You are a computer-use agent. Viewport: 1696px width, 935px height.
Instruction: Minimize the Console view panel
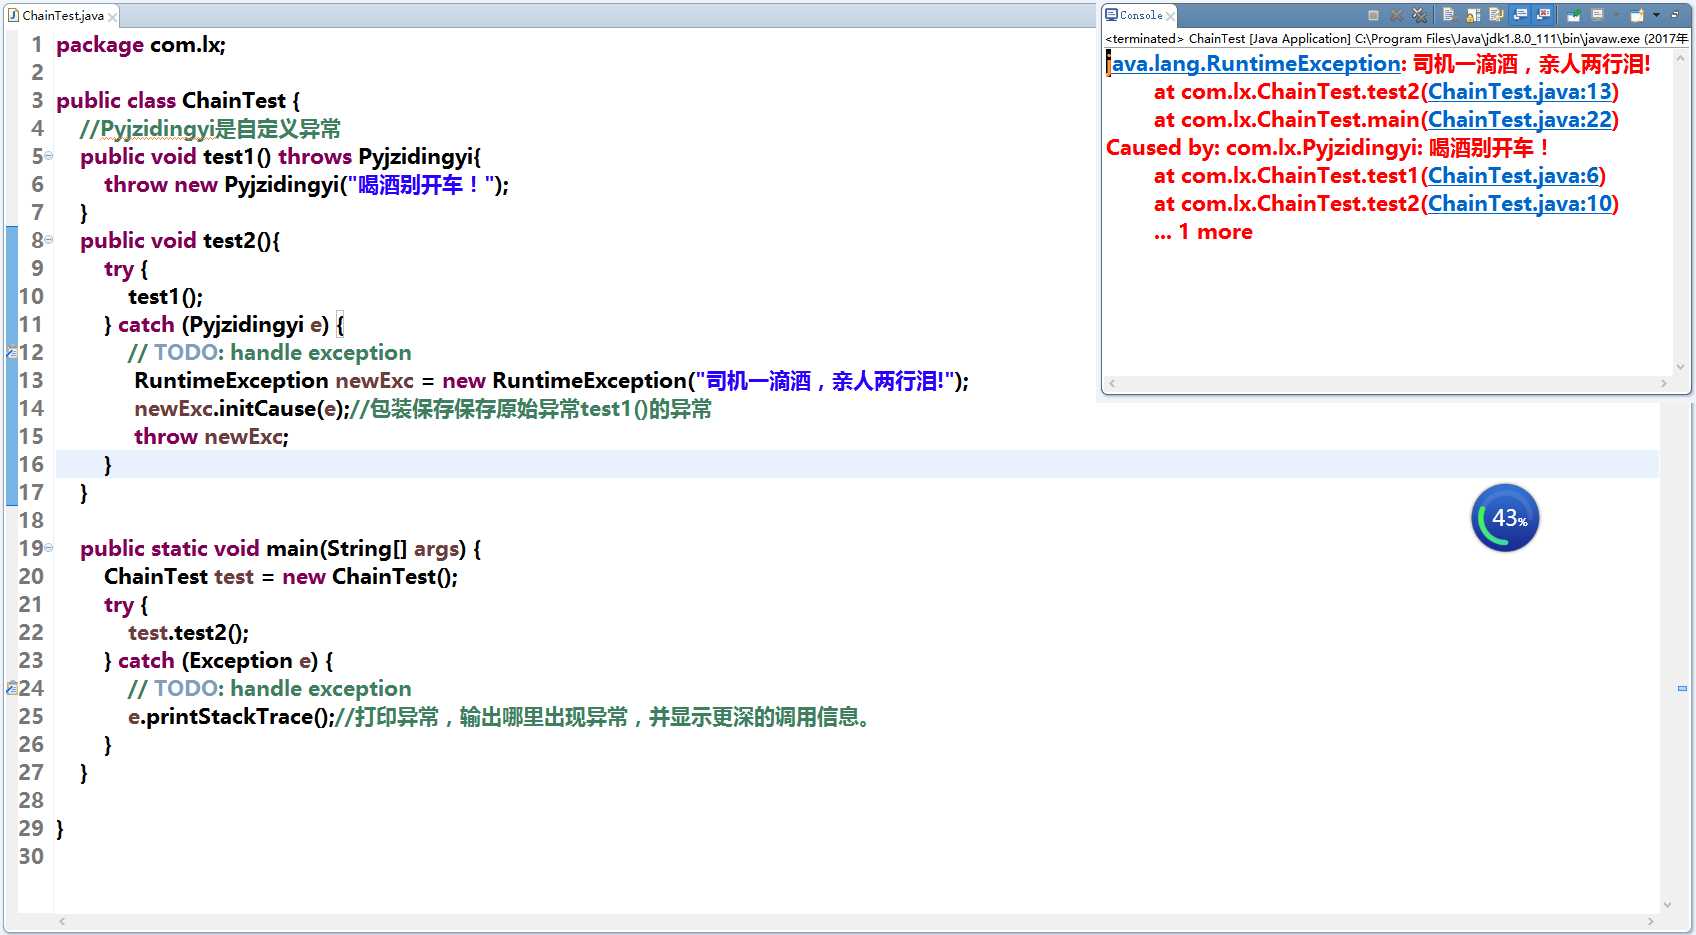pyautogui.click(x=1675, y=14)
